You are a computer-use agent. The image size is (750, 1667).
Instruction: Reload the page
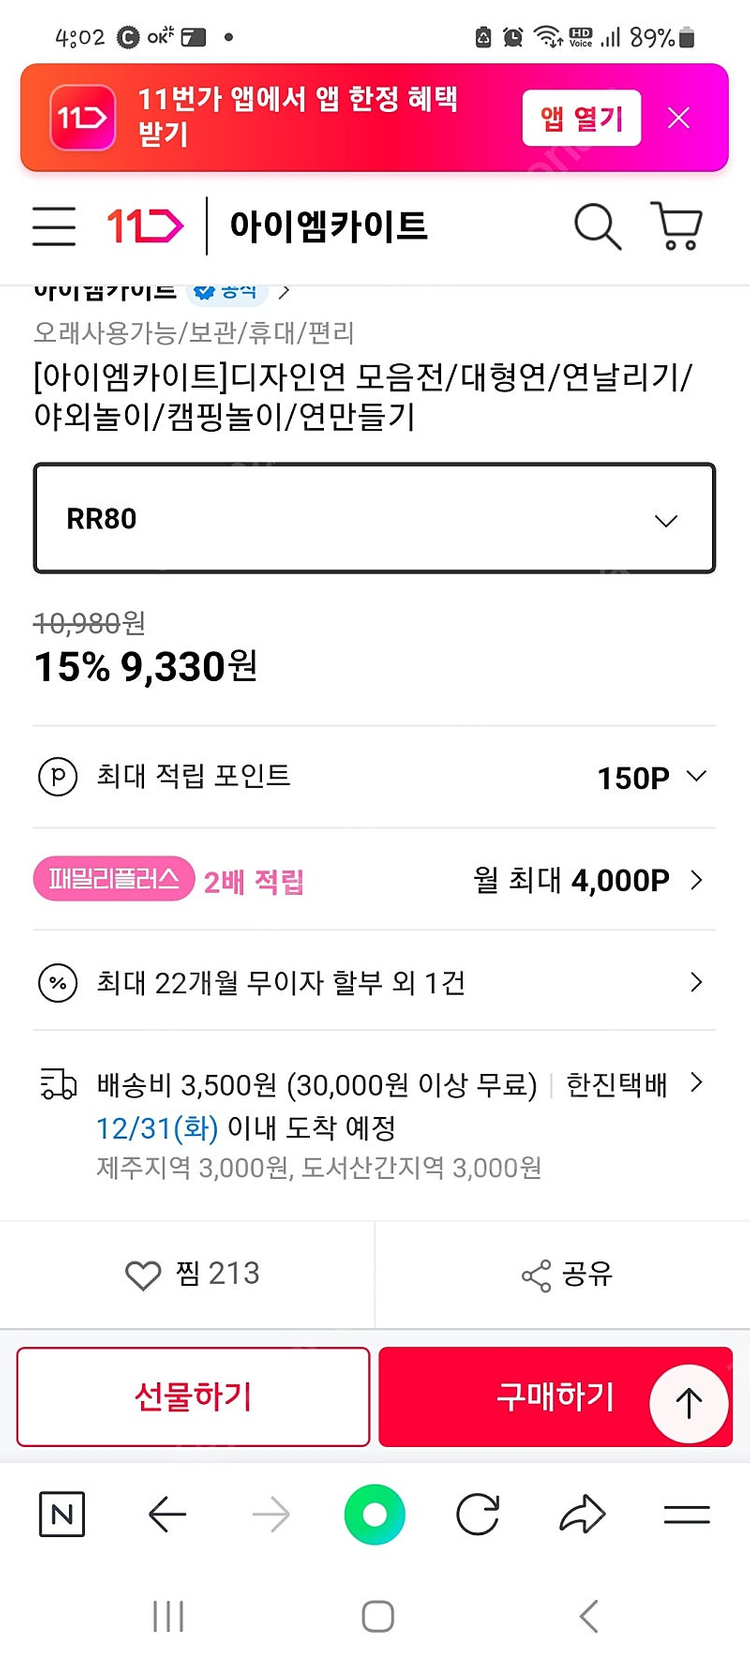(478, 1515)
